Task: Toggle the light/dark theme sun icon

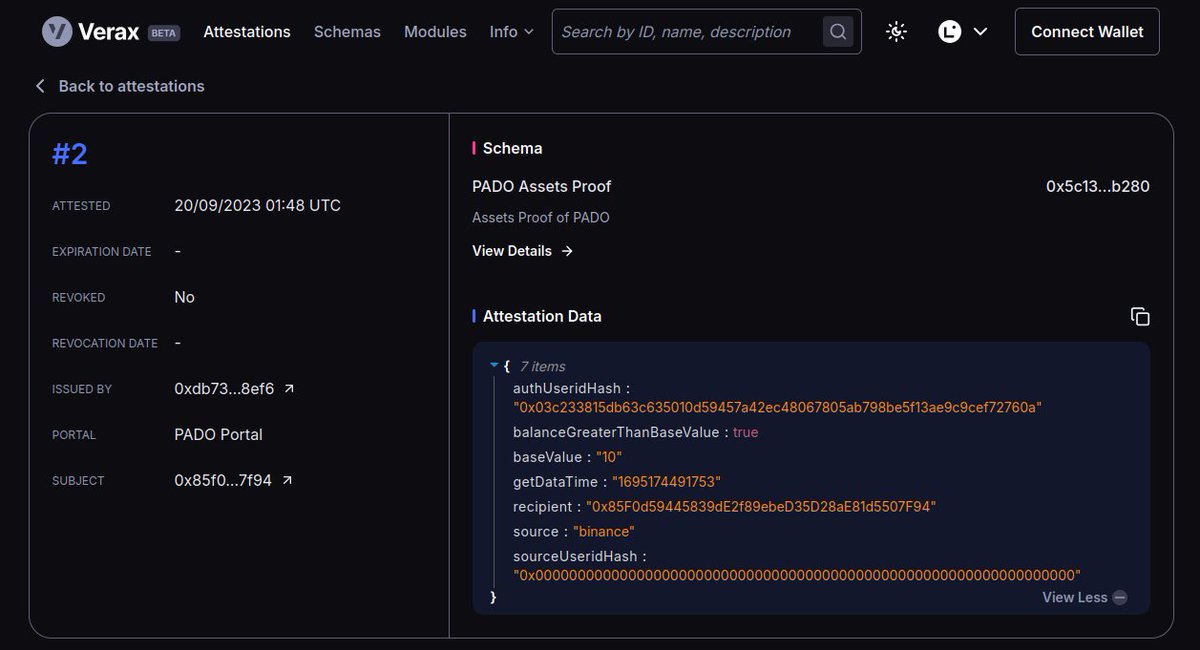Action: click(x=897, y=32)
